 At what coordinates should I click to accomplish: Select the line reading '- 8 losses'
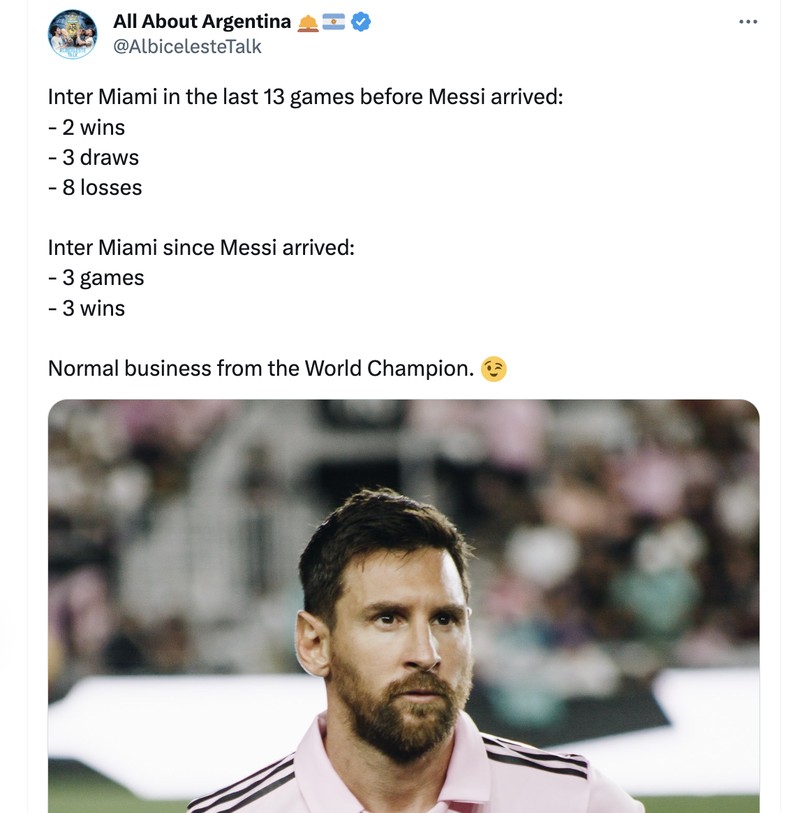(95, 187)
